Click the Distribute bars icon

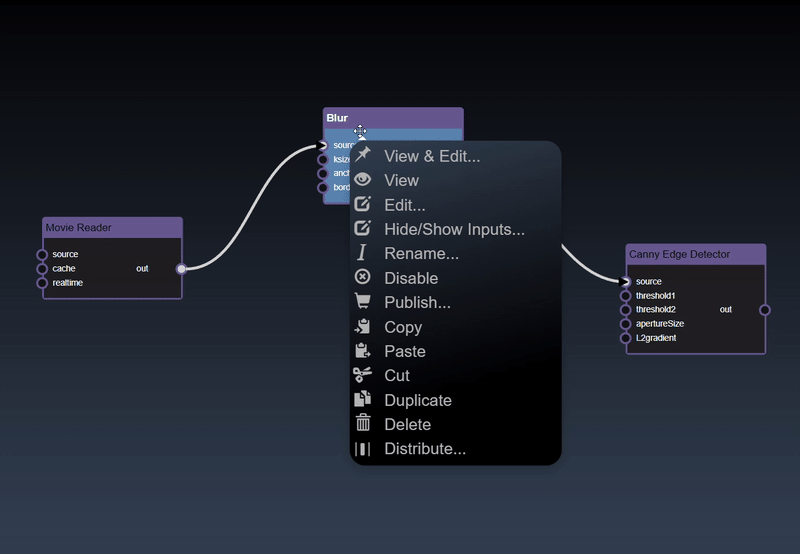[x=363, y=449]
